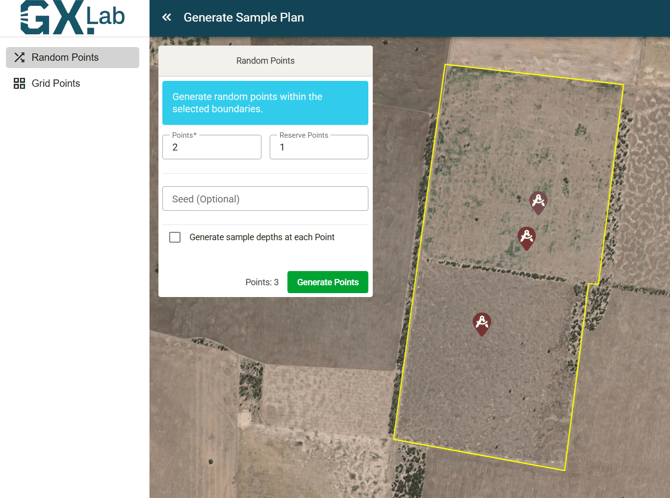Click the GX Lab logo
Viewport: 670px width, 498px height.
[x=74, y=18]
